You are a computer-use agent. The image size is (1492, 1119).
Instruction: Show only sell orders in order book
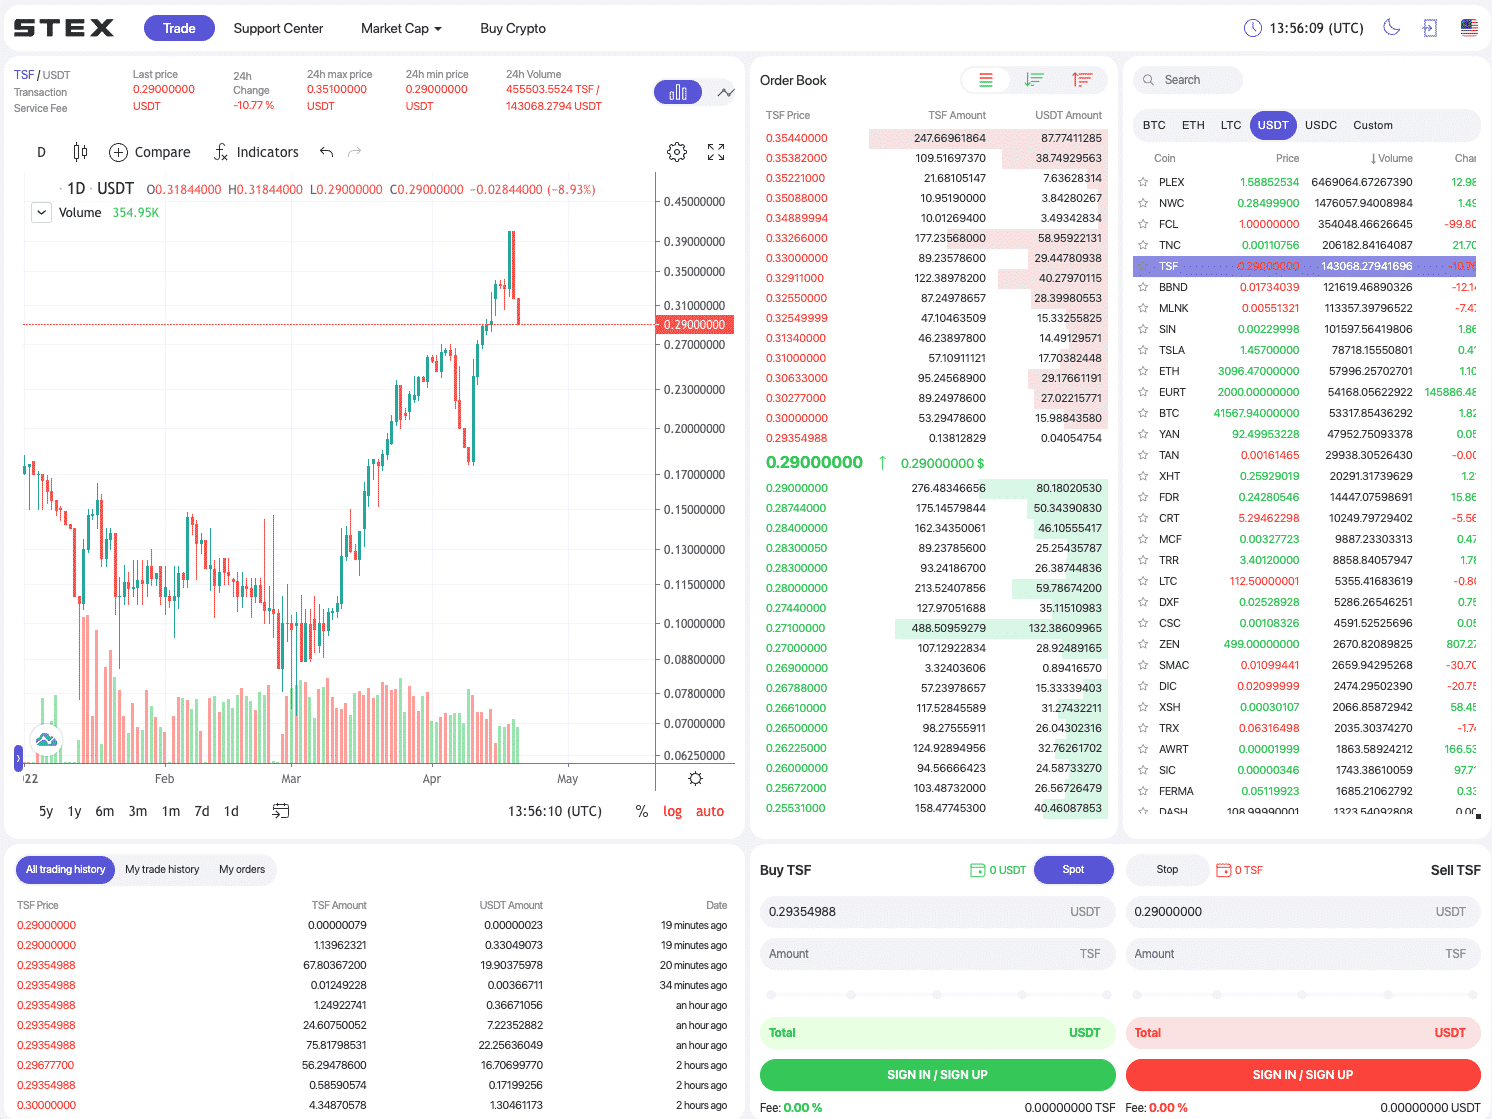tap(1082, 80)
